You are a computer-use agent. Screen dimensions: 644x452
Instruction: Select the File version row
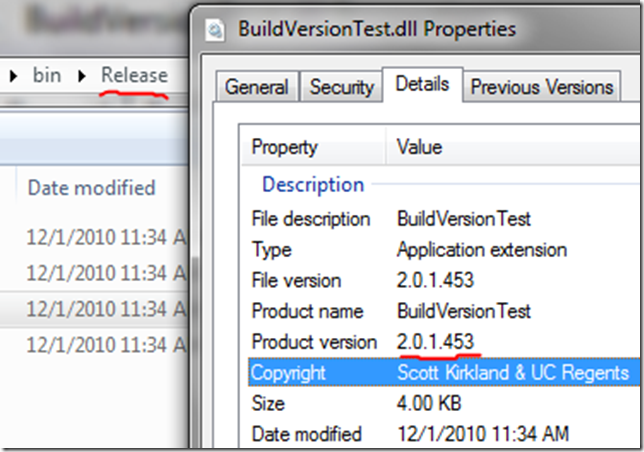click(x=444, y=280)
